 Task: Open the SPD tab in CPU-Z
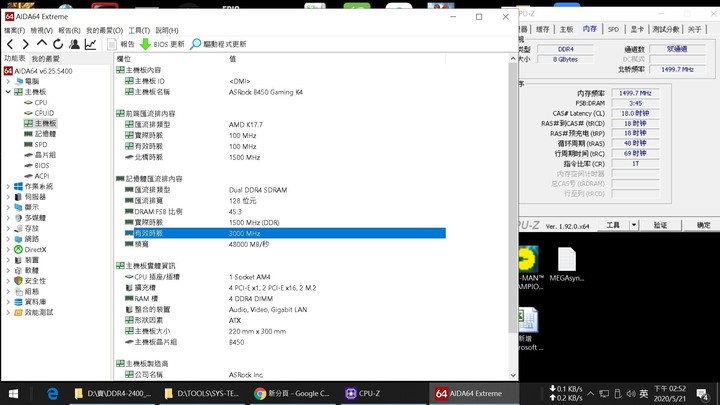tap(613, 29)
